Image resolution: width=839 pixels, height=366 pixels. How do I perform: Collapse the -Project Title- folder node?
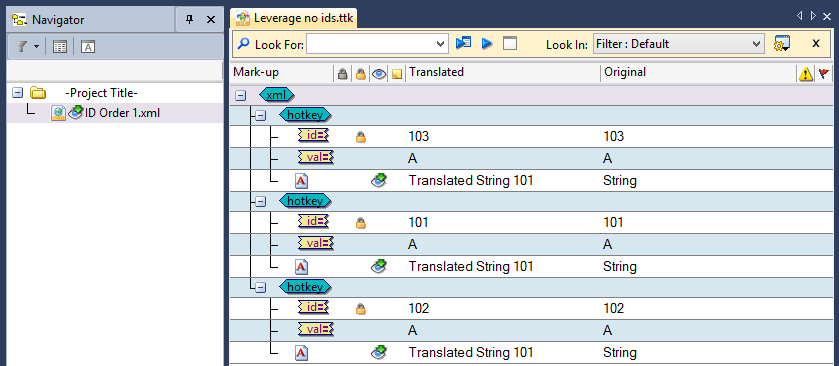18,93
